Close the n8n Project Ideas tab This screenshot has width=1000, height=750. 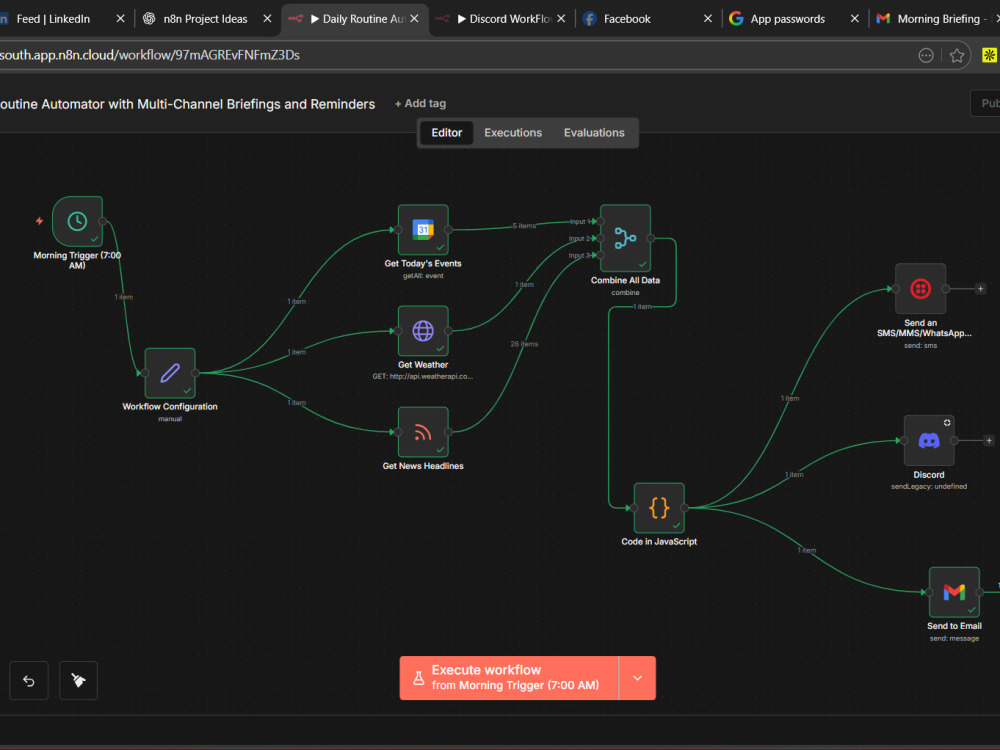267,19
